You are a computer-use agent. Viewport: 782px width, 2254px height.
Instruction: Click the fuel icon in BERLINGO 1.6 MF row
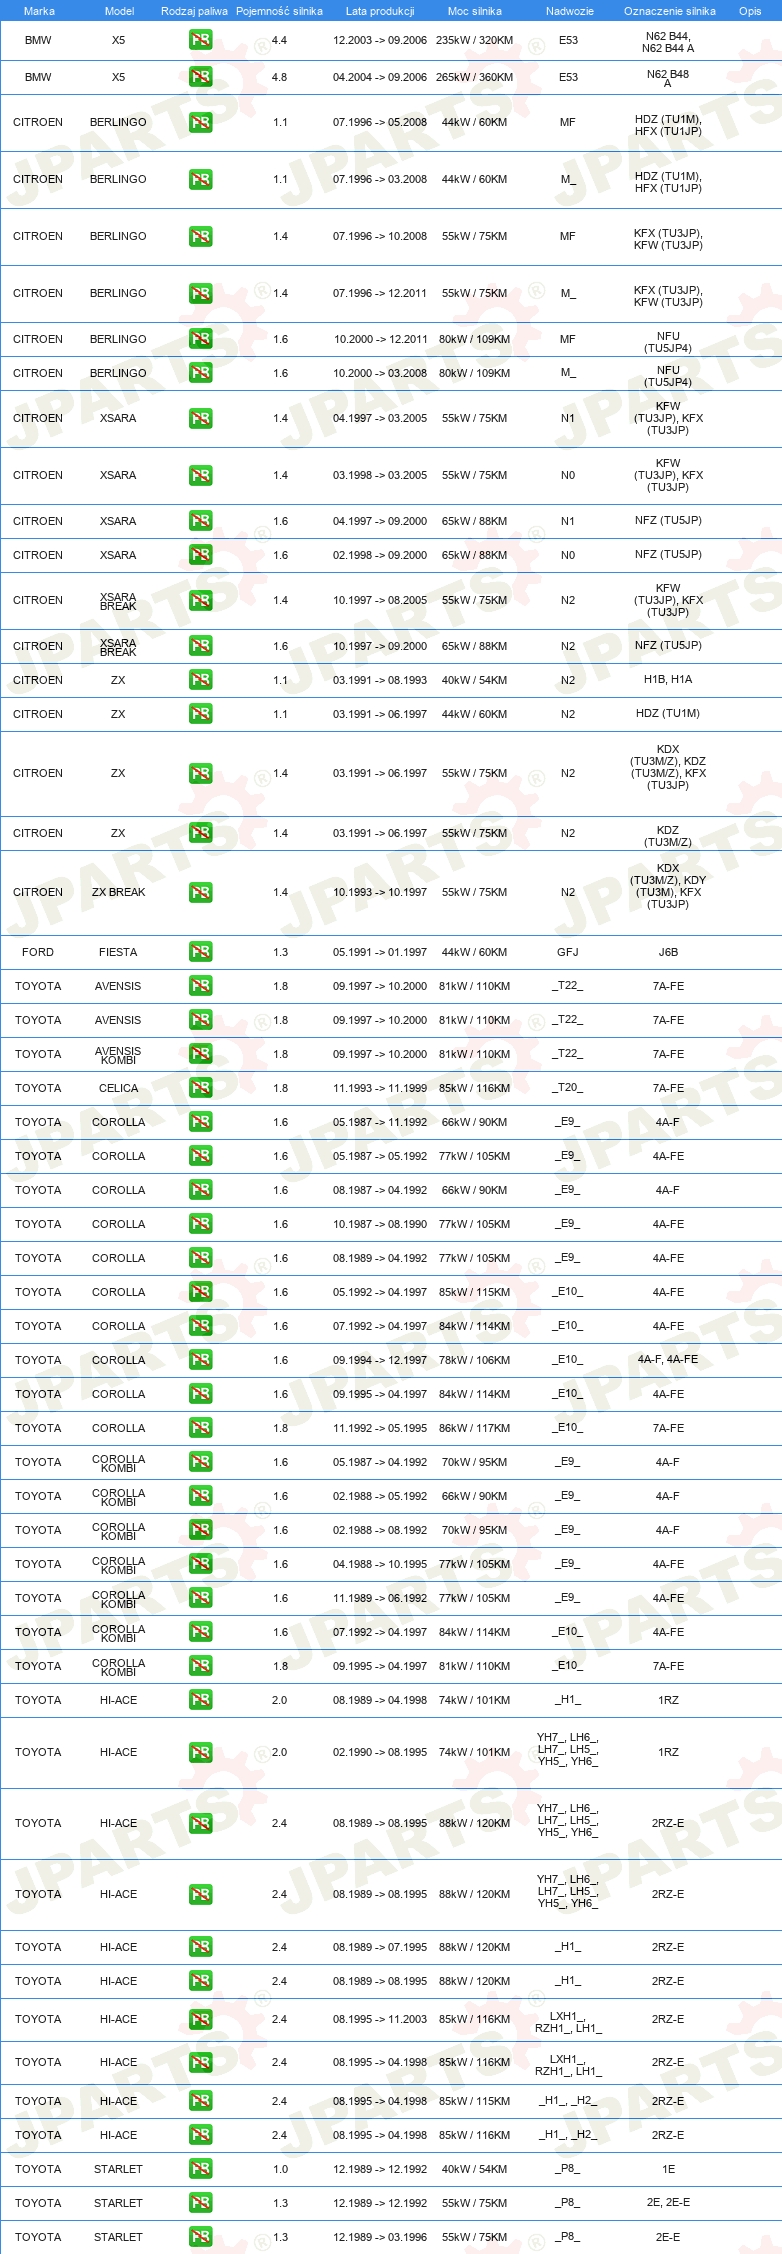pyautogui.click(x=200, y=339)
